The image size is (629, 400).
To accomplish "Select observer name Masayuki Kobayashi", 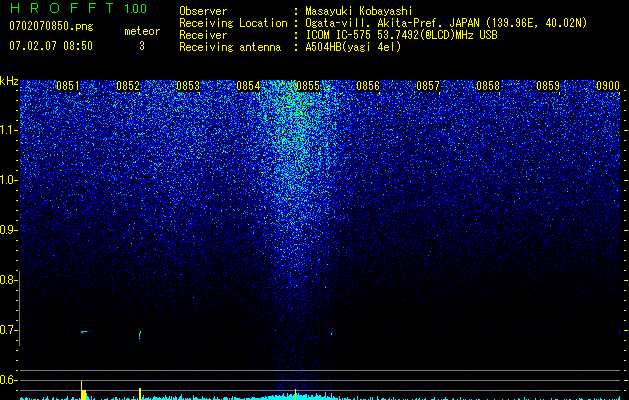I will 359,11.
